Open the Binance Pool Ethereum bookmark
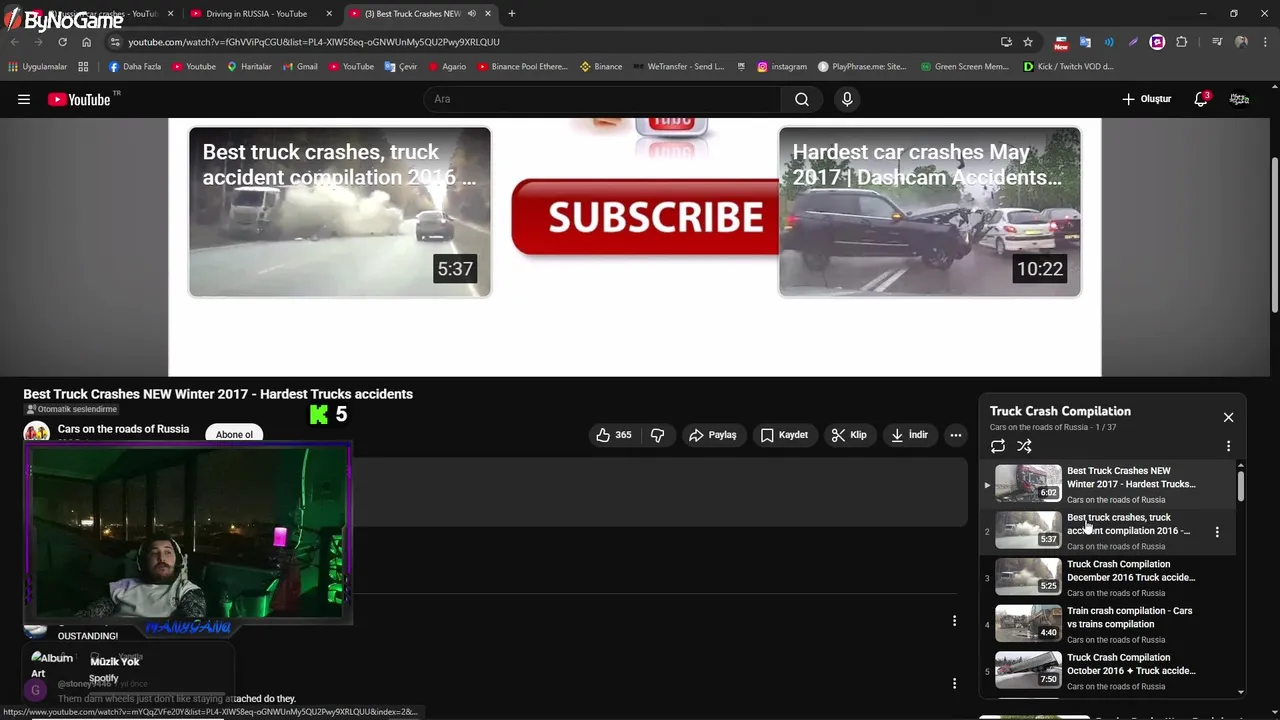Image resolution: width=1280 pixels, height=720 pixels. pyautogui.click(x=522, y=67)
